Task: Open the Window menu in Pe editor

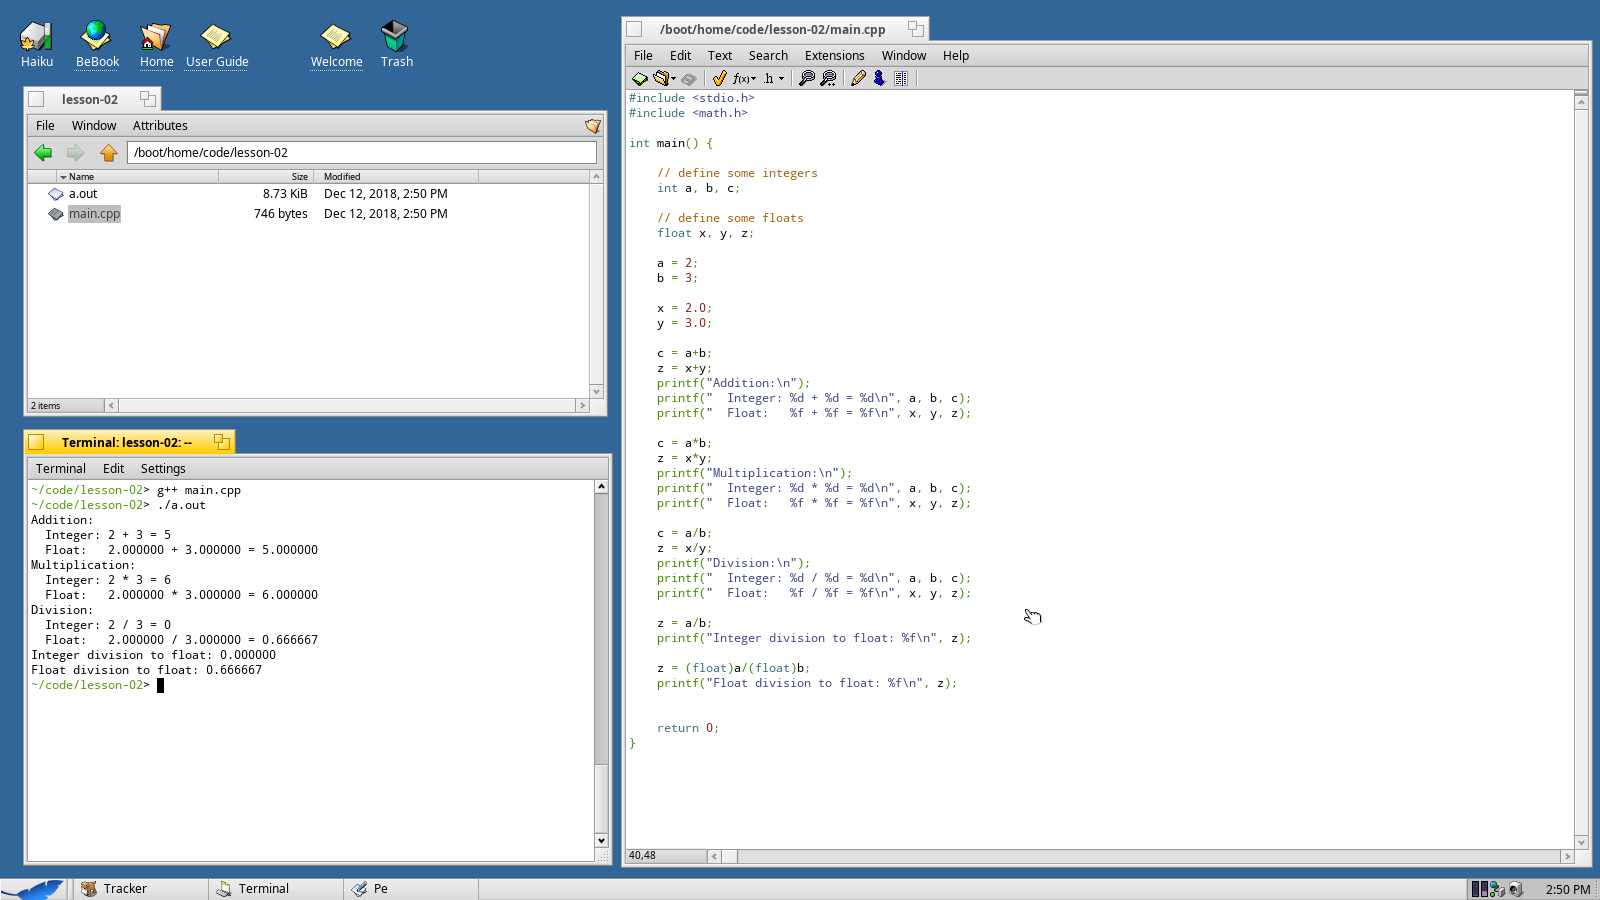Action: pyautogui.click(x=903, y=56)
